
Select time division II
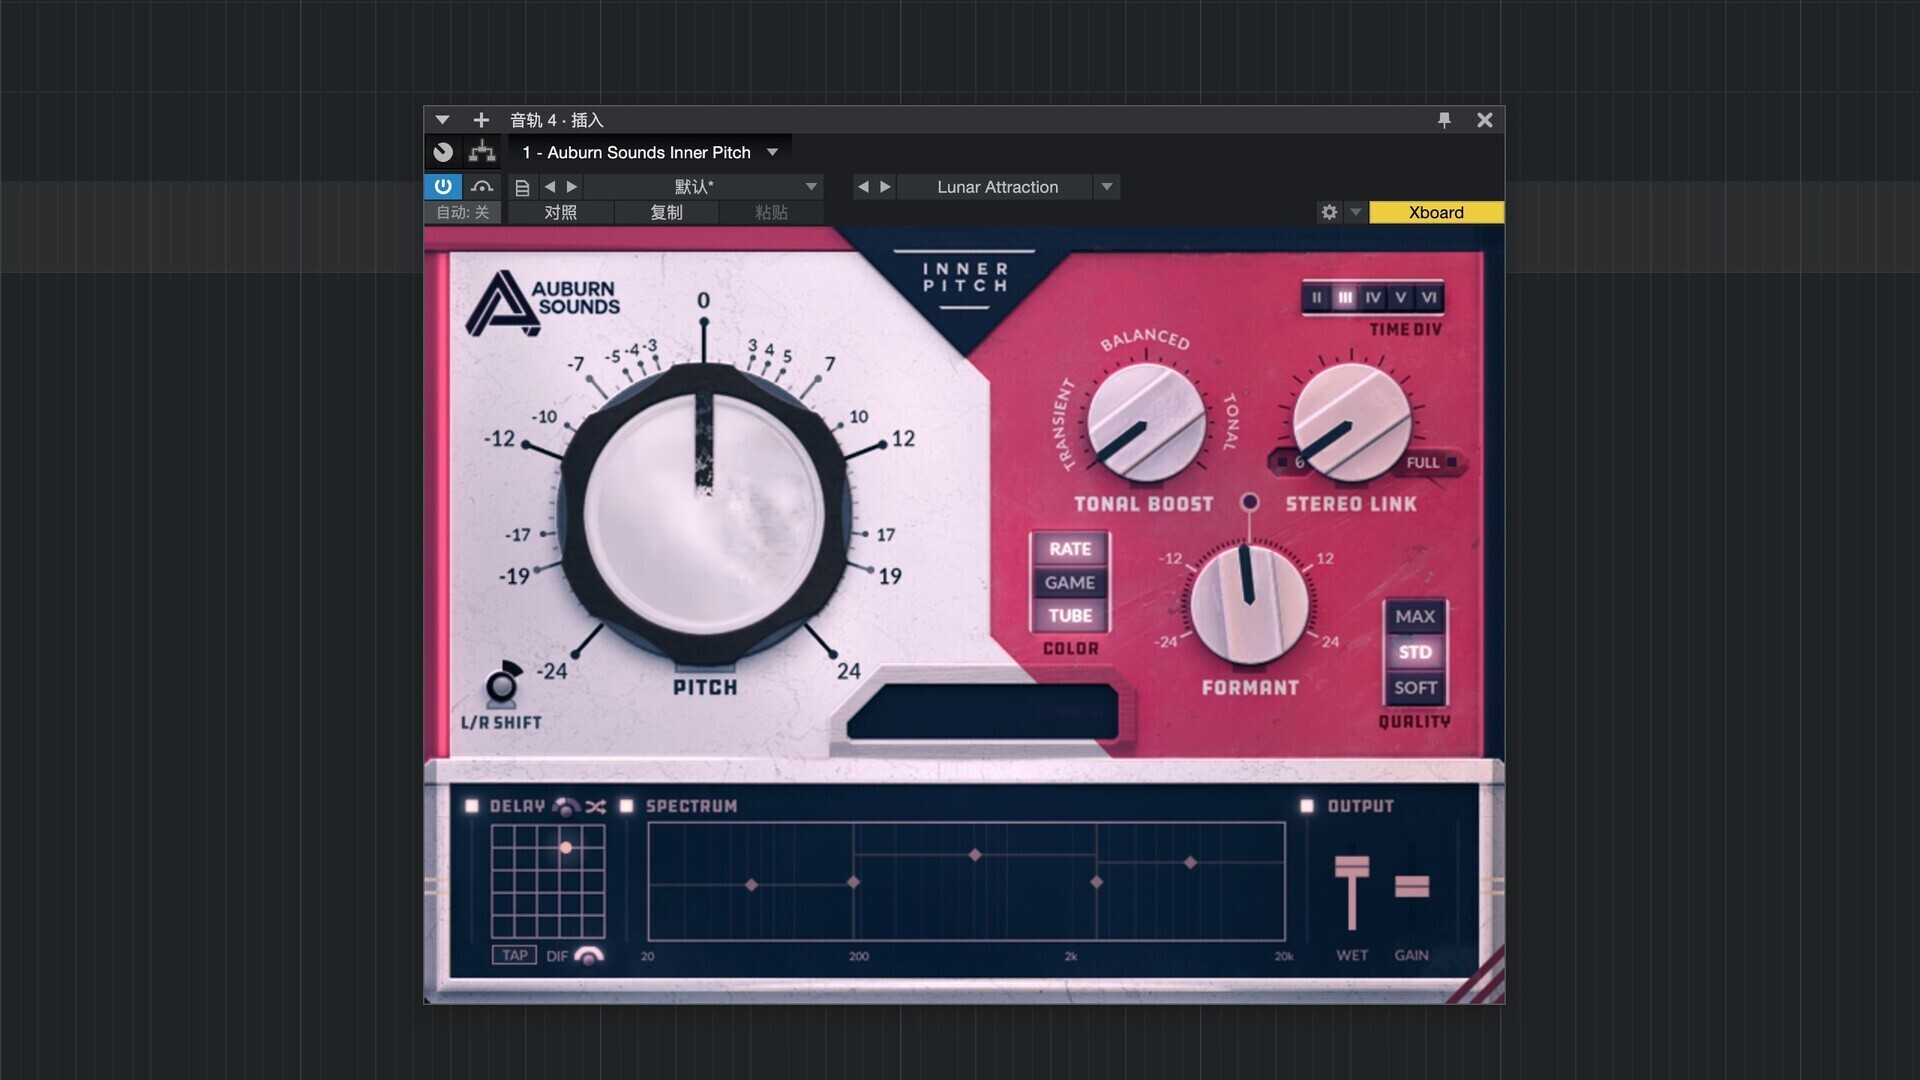(x=1317, y=297)
